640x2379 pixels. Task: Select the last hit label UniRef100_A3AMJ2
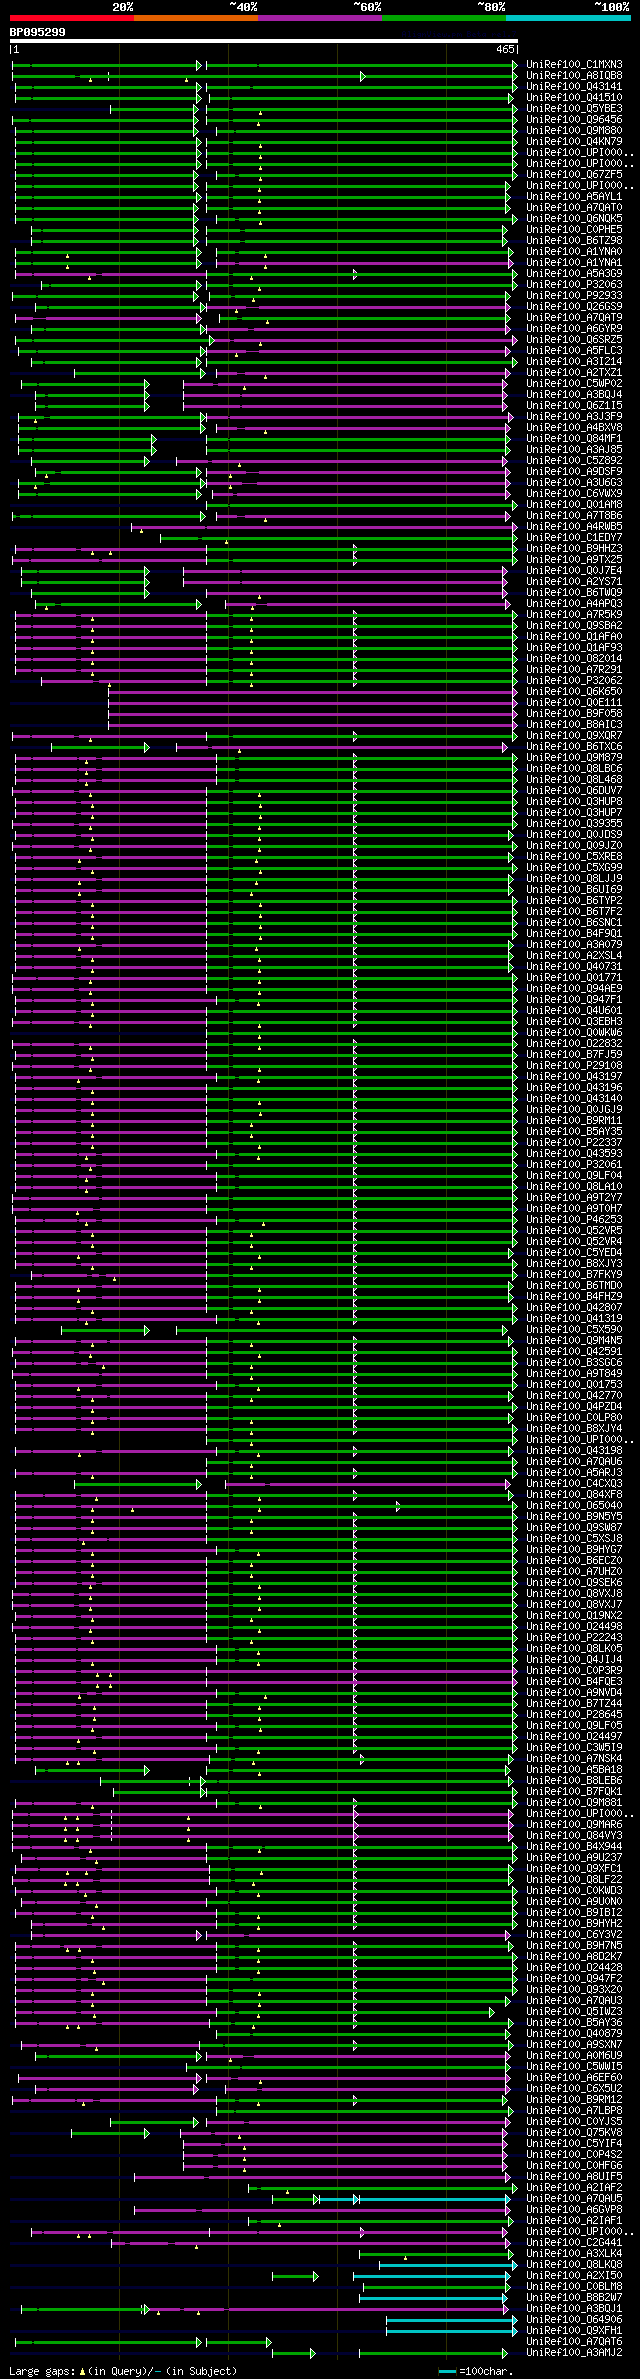point(574,2352)
